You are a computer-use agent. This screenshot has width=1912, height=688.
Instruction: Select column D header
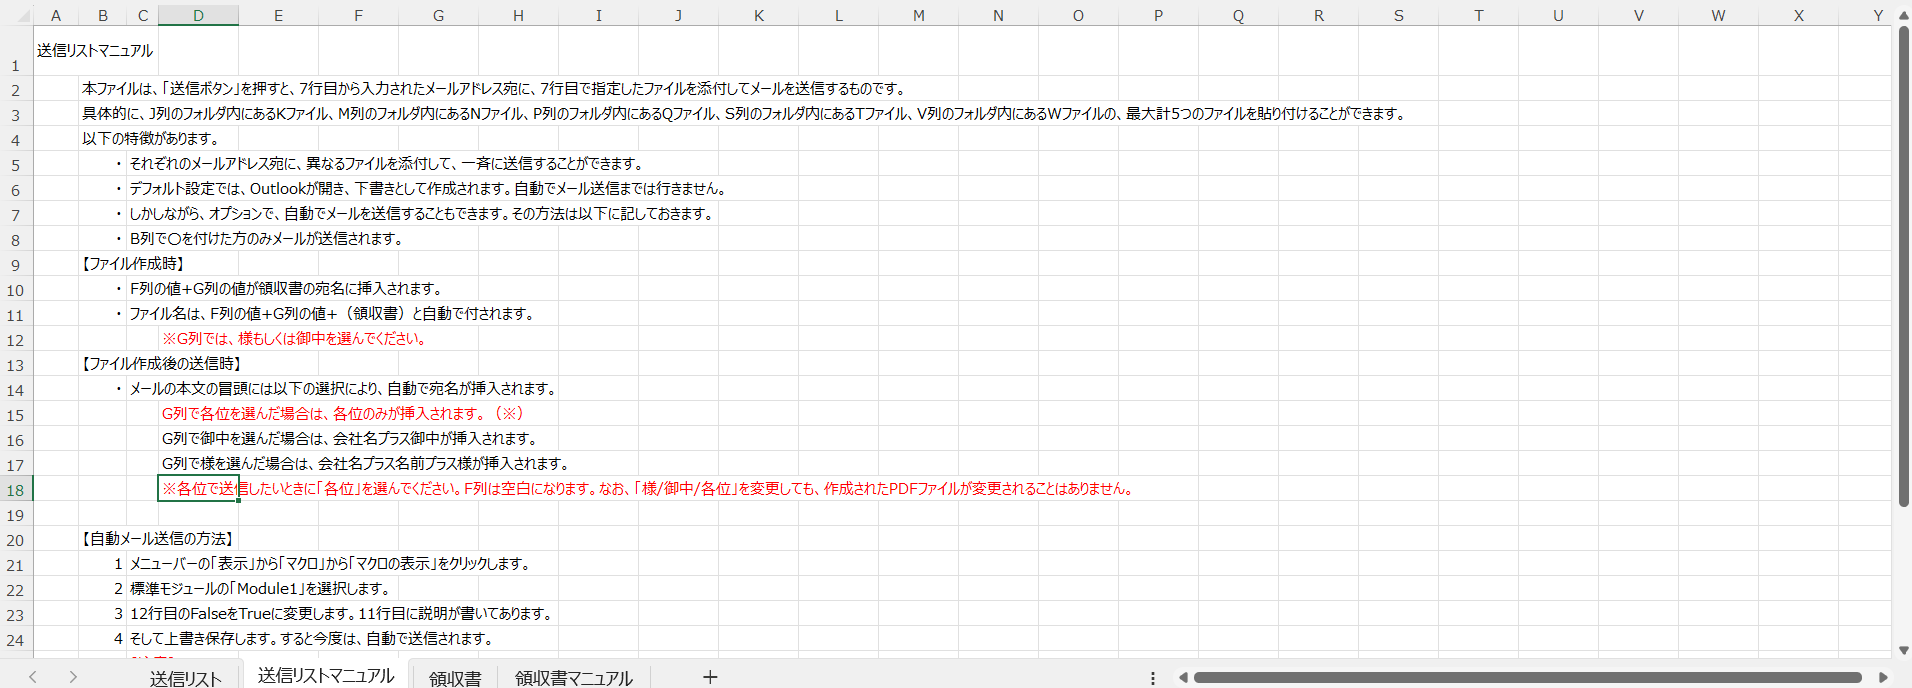coord(198,15)
